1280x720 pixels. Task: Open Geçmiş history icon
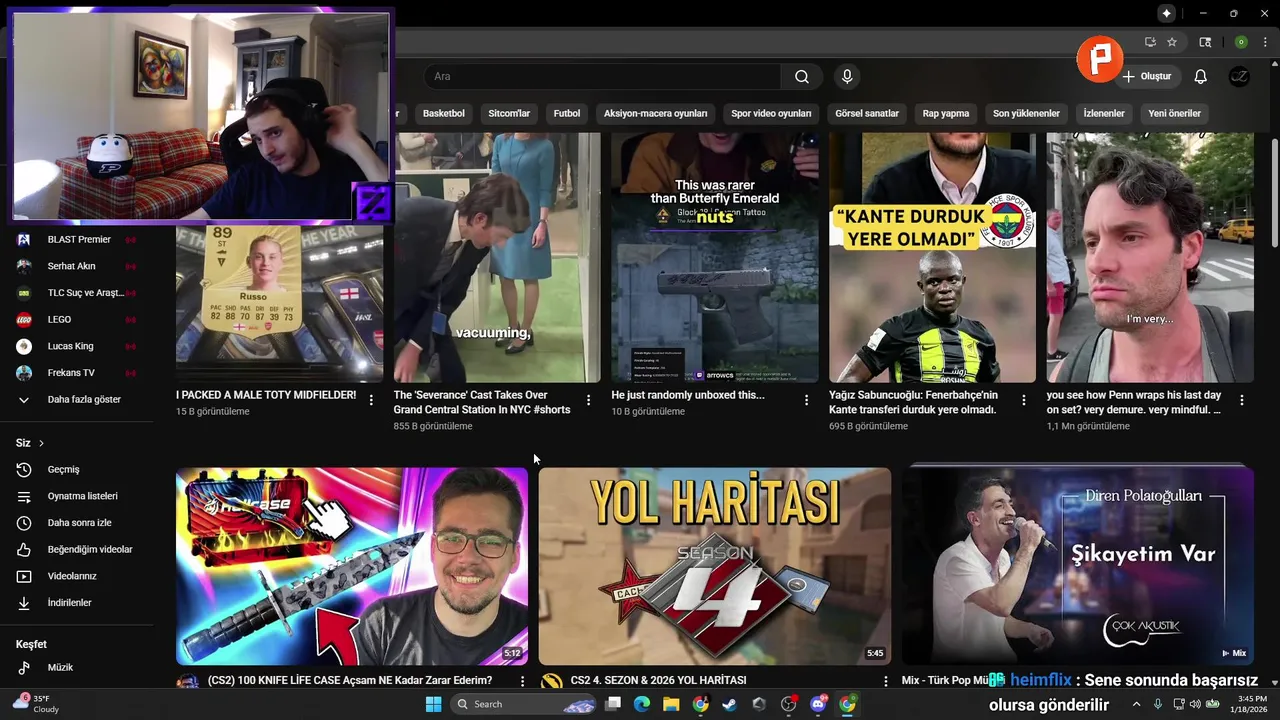24,469
